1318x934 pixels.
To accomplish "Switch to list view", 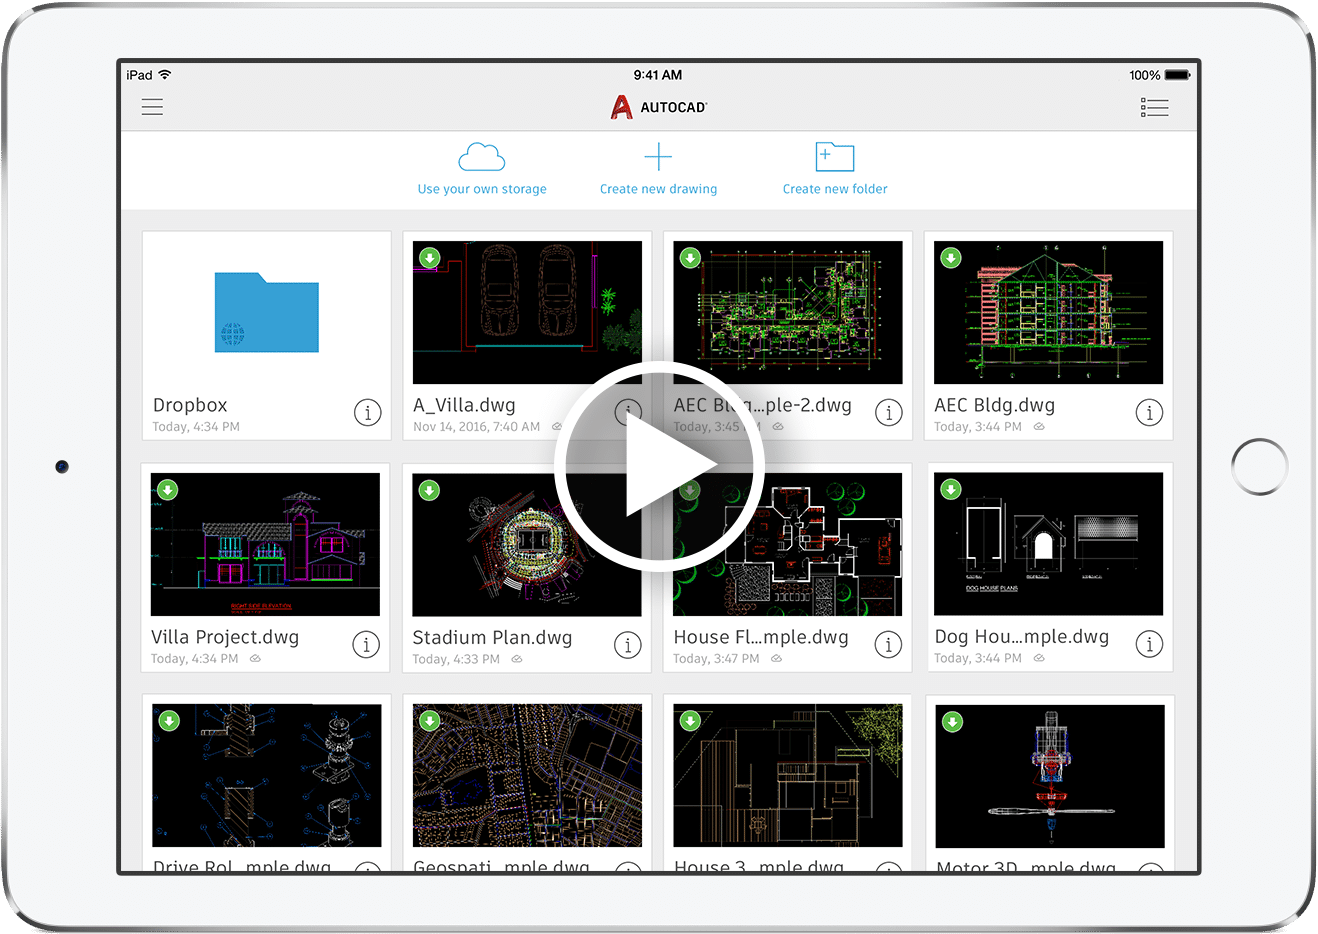I will 1154,107.
